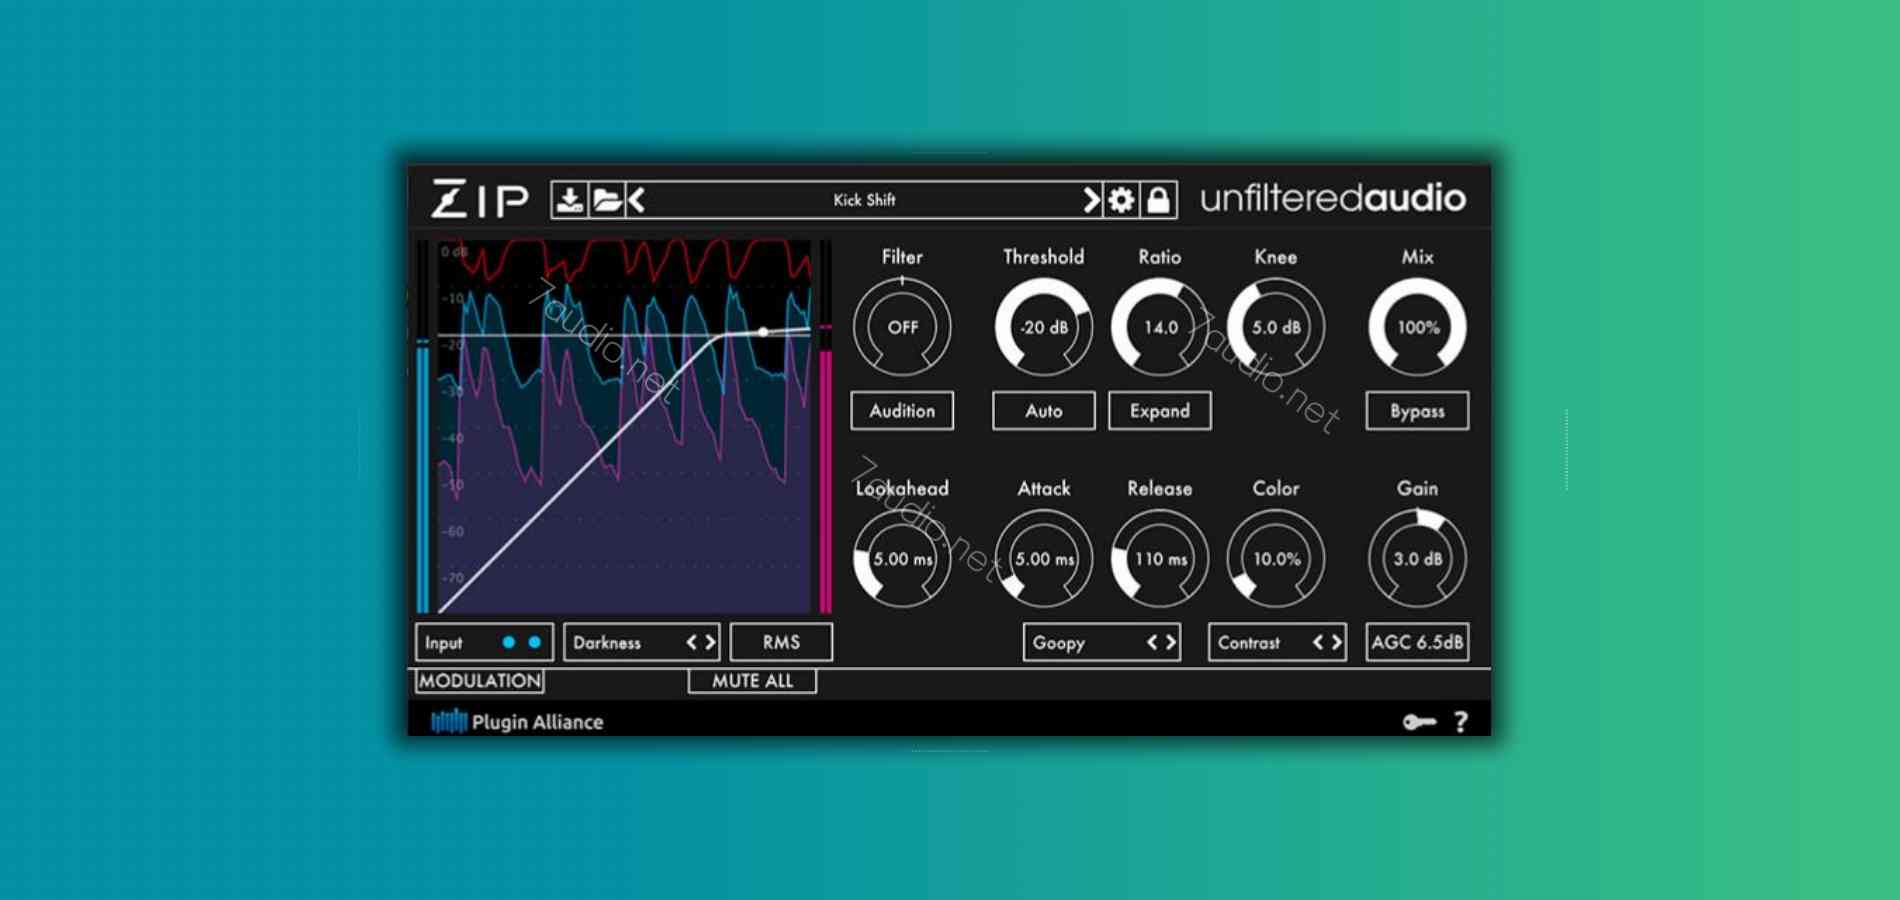Toggle the AGC 6.5dB button

click(x=1418, y=642)
